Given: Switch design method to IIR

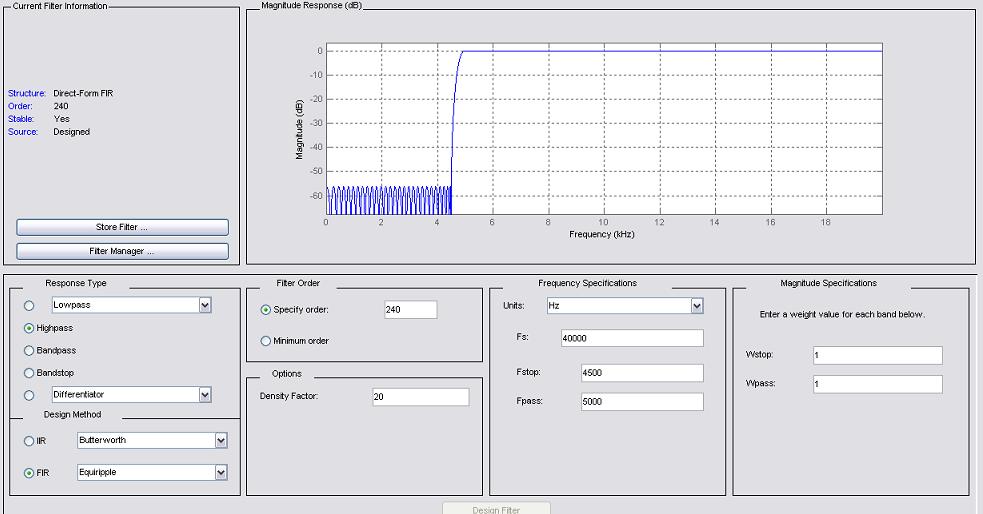Looking at the screenshot, I should [x=29, y=441].
